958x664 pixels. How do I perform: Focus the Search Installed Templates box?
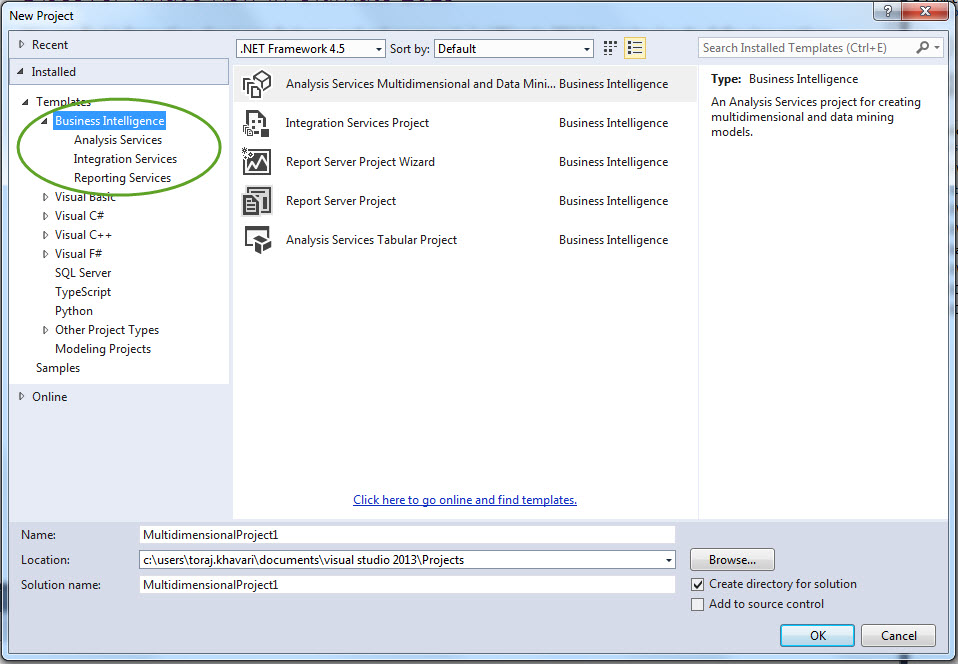[806, 48]
